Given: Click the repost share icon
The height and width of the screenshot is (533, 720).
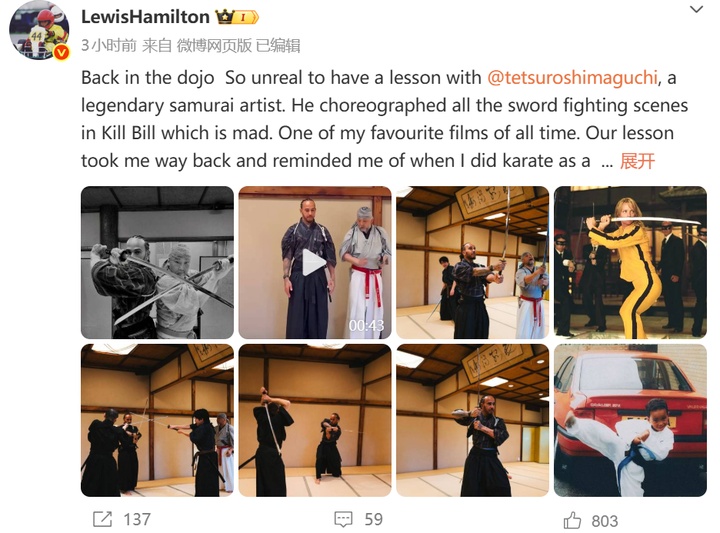Looking at the screenshot, I should click(x=102, y=519).
